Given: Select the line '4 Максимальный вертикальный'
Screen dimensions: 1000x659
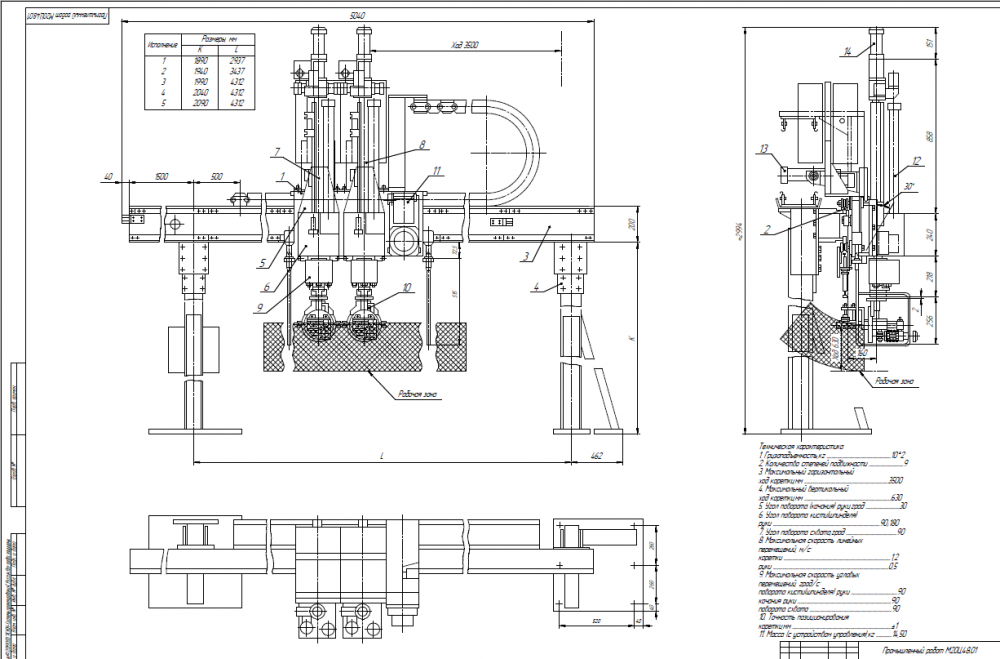Looking at the screenshot, I should coord(804,489).
